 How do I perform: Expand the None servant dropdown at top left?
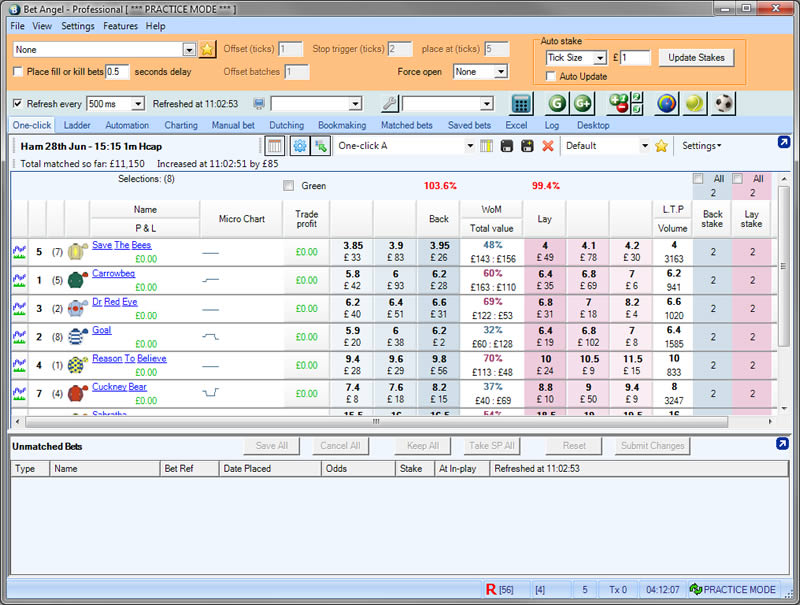tap(189, 49)
